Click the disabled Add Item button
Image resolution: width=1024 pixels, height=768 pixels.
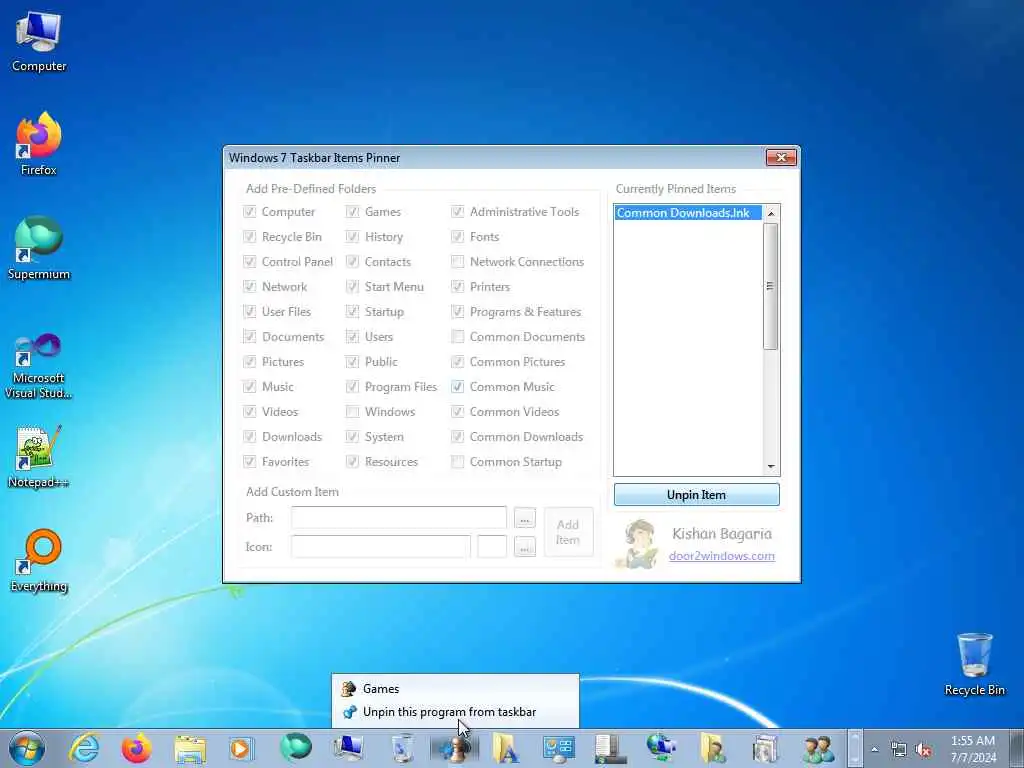(568, 532)
